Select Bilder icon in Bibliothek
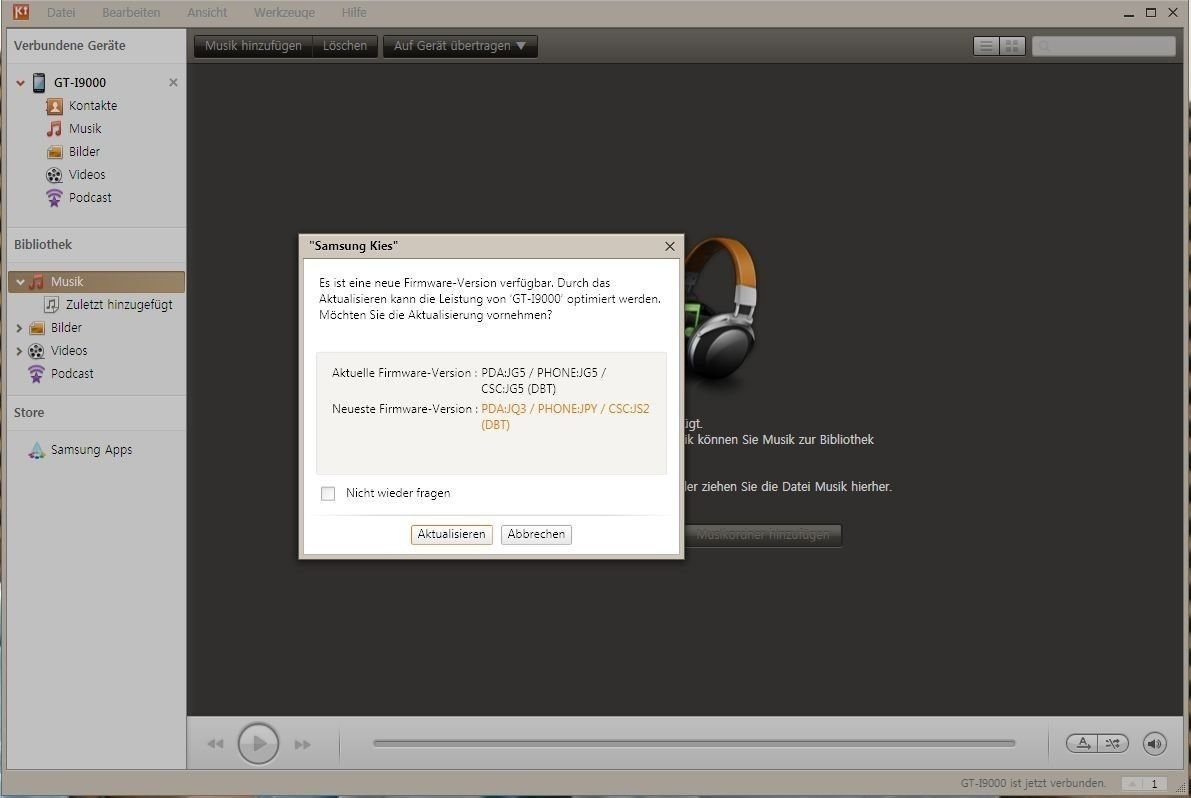The height and width of the screenshot is (798, 1191). [36, 328]
